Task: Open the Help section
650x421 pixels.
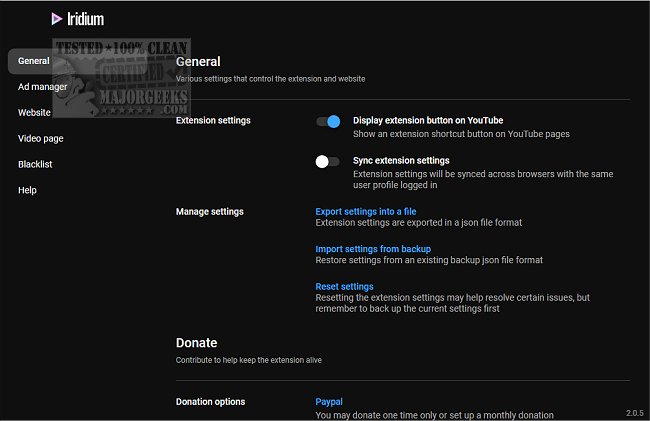Action: 27,190
